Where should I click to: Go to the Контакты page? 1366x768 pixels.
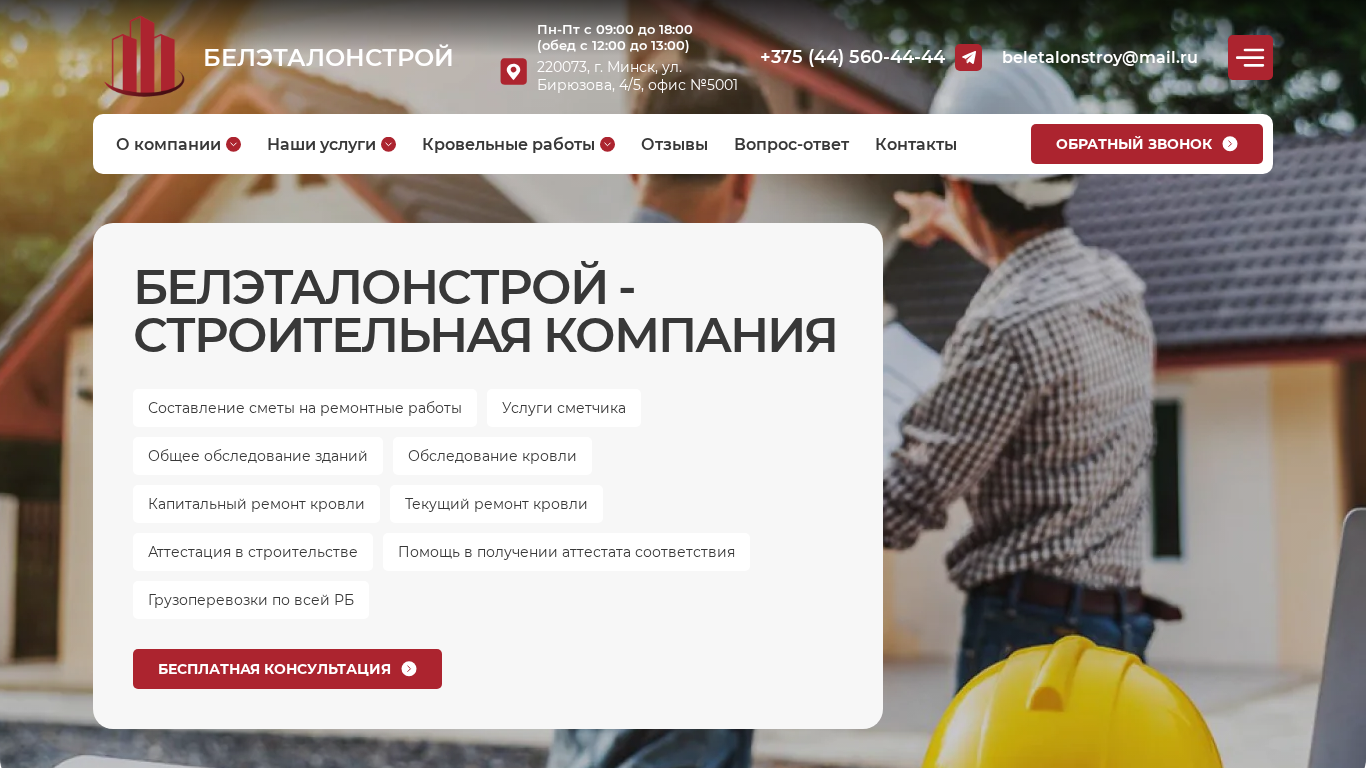[916, 144]
